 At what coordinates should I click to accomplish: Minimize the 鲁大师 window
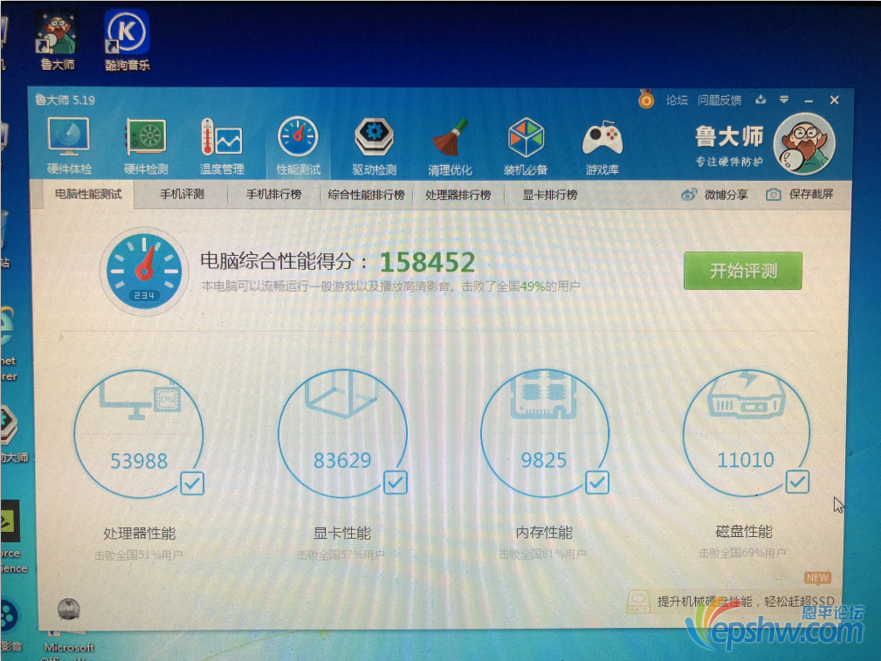809,101
